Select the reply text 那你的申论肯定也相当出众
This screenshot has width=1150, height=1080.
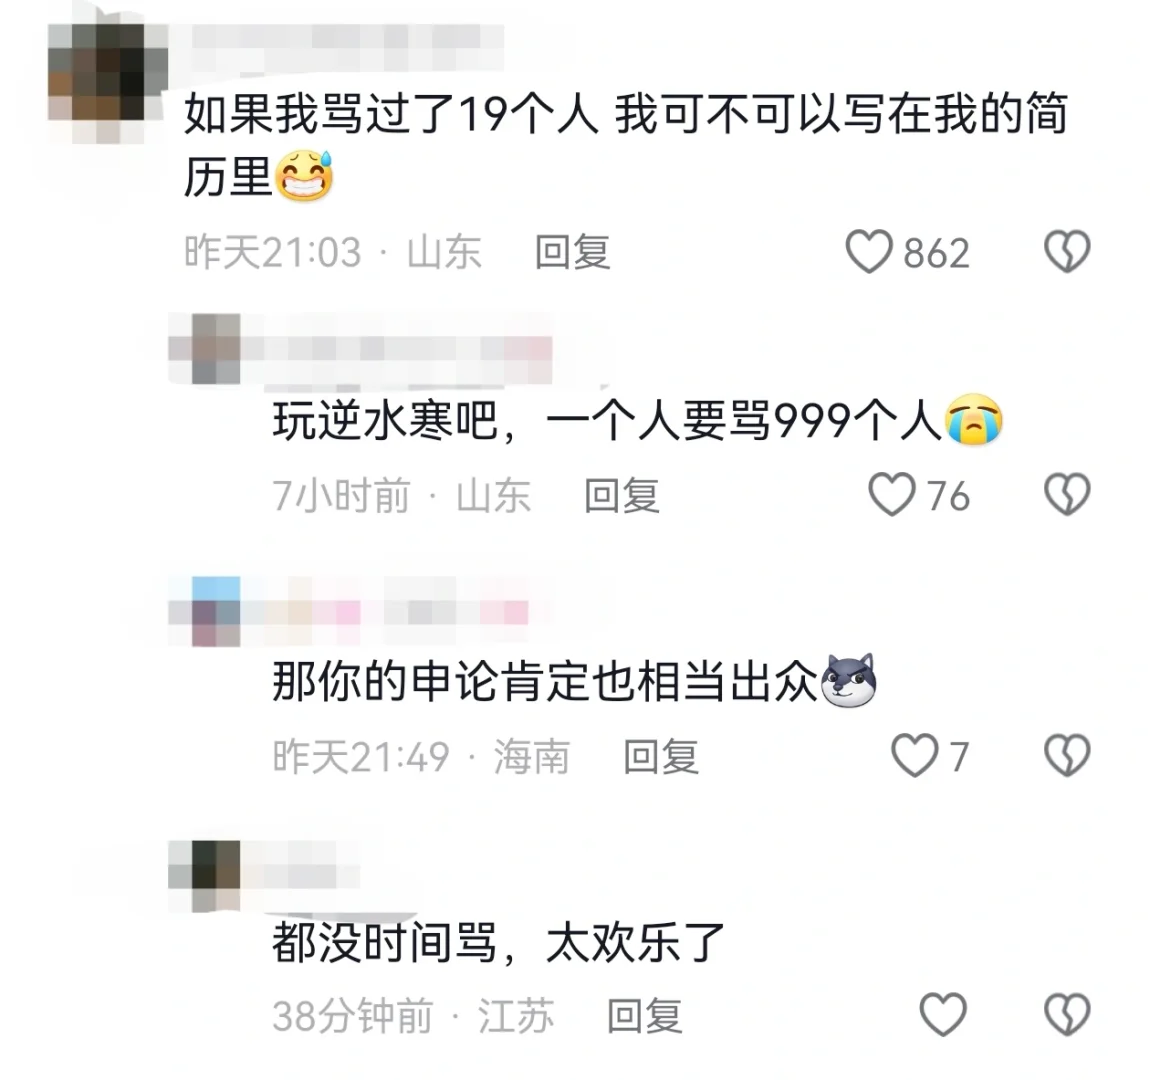click(545, 680)
